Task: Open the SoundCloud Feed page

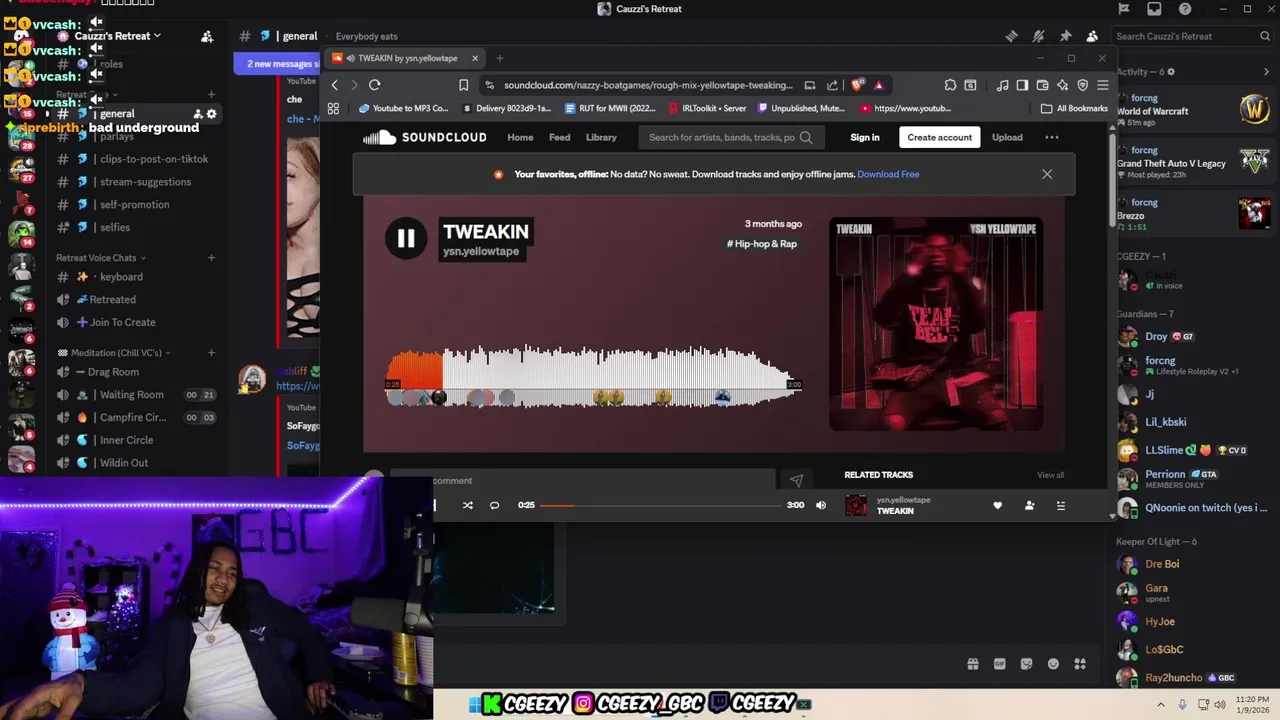Action: 560,137
